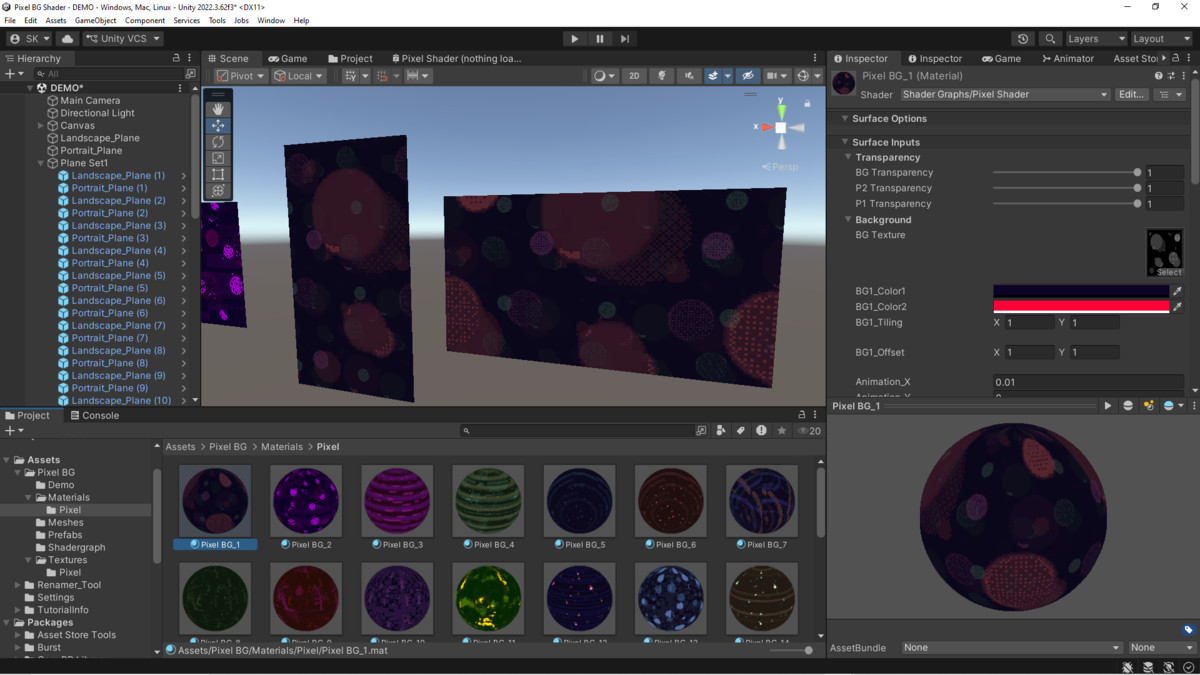Open the global search magnifier icon
The image size is (1200, 675).
coord(1050,39)
